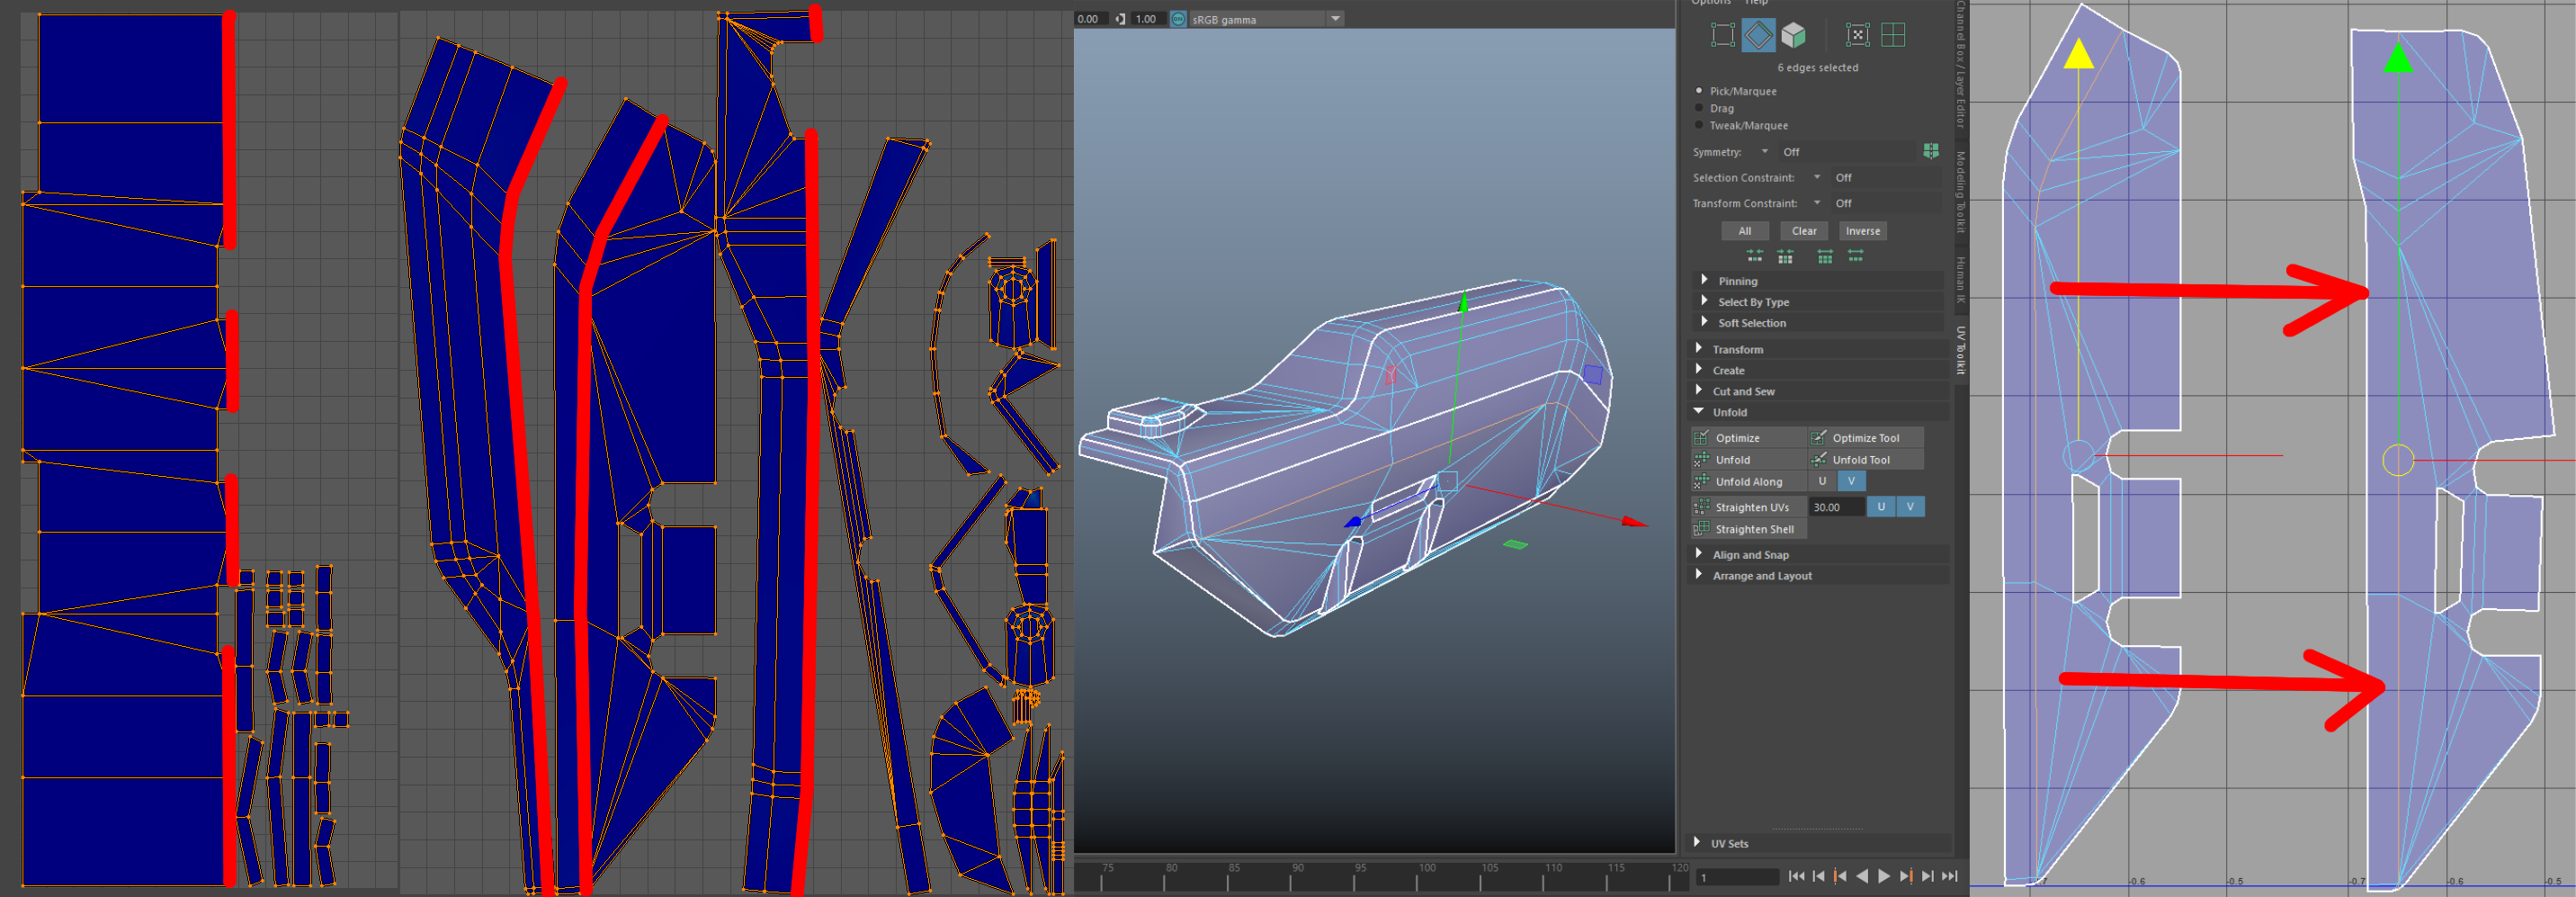Open the Symmetry dropdown arrow
The height and width of the screenshot is (897, 2576).
click(x=1765, y=152)
